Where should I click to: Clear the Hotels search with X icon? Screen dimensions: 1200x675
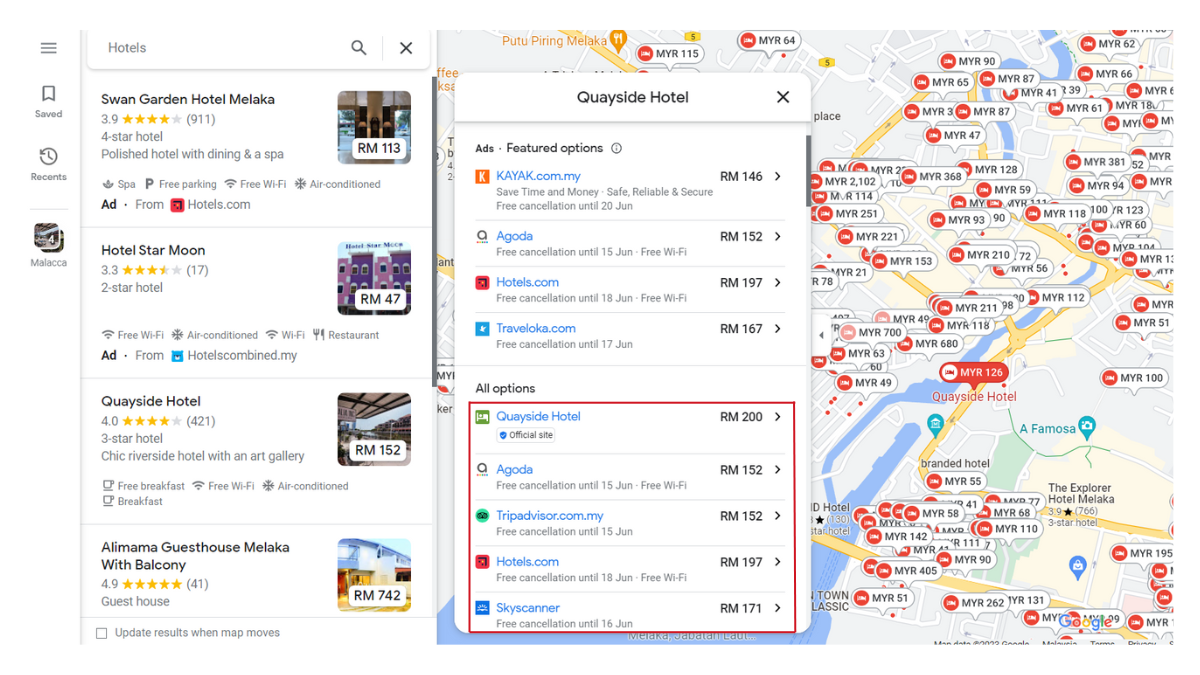click(406, 48)
